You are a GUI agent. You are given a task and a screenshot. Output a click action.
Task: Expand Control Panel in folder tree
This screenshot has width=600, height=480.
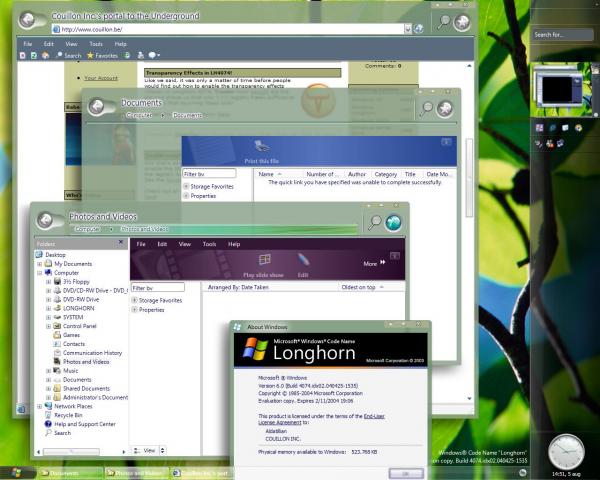coord(48,326)
